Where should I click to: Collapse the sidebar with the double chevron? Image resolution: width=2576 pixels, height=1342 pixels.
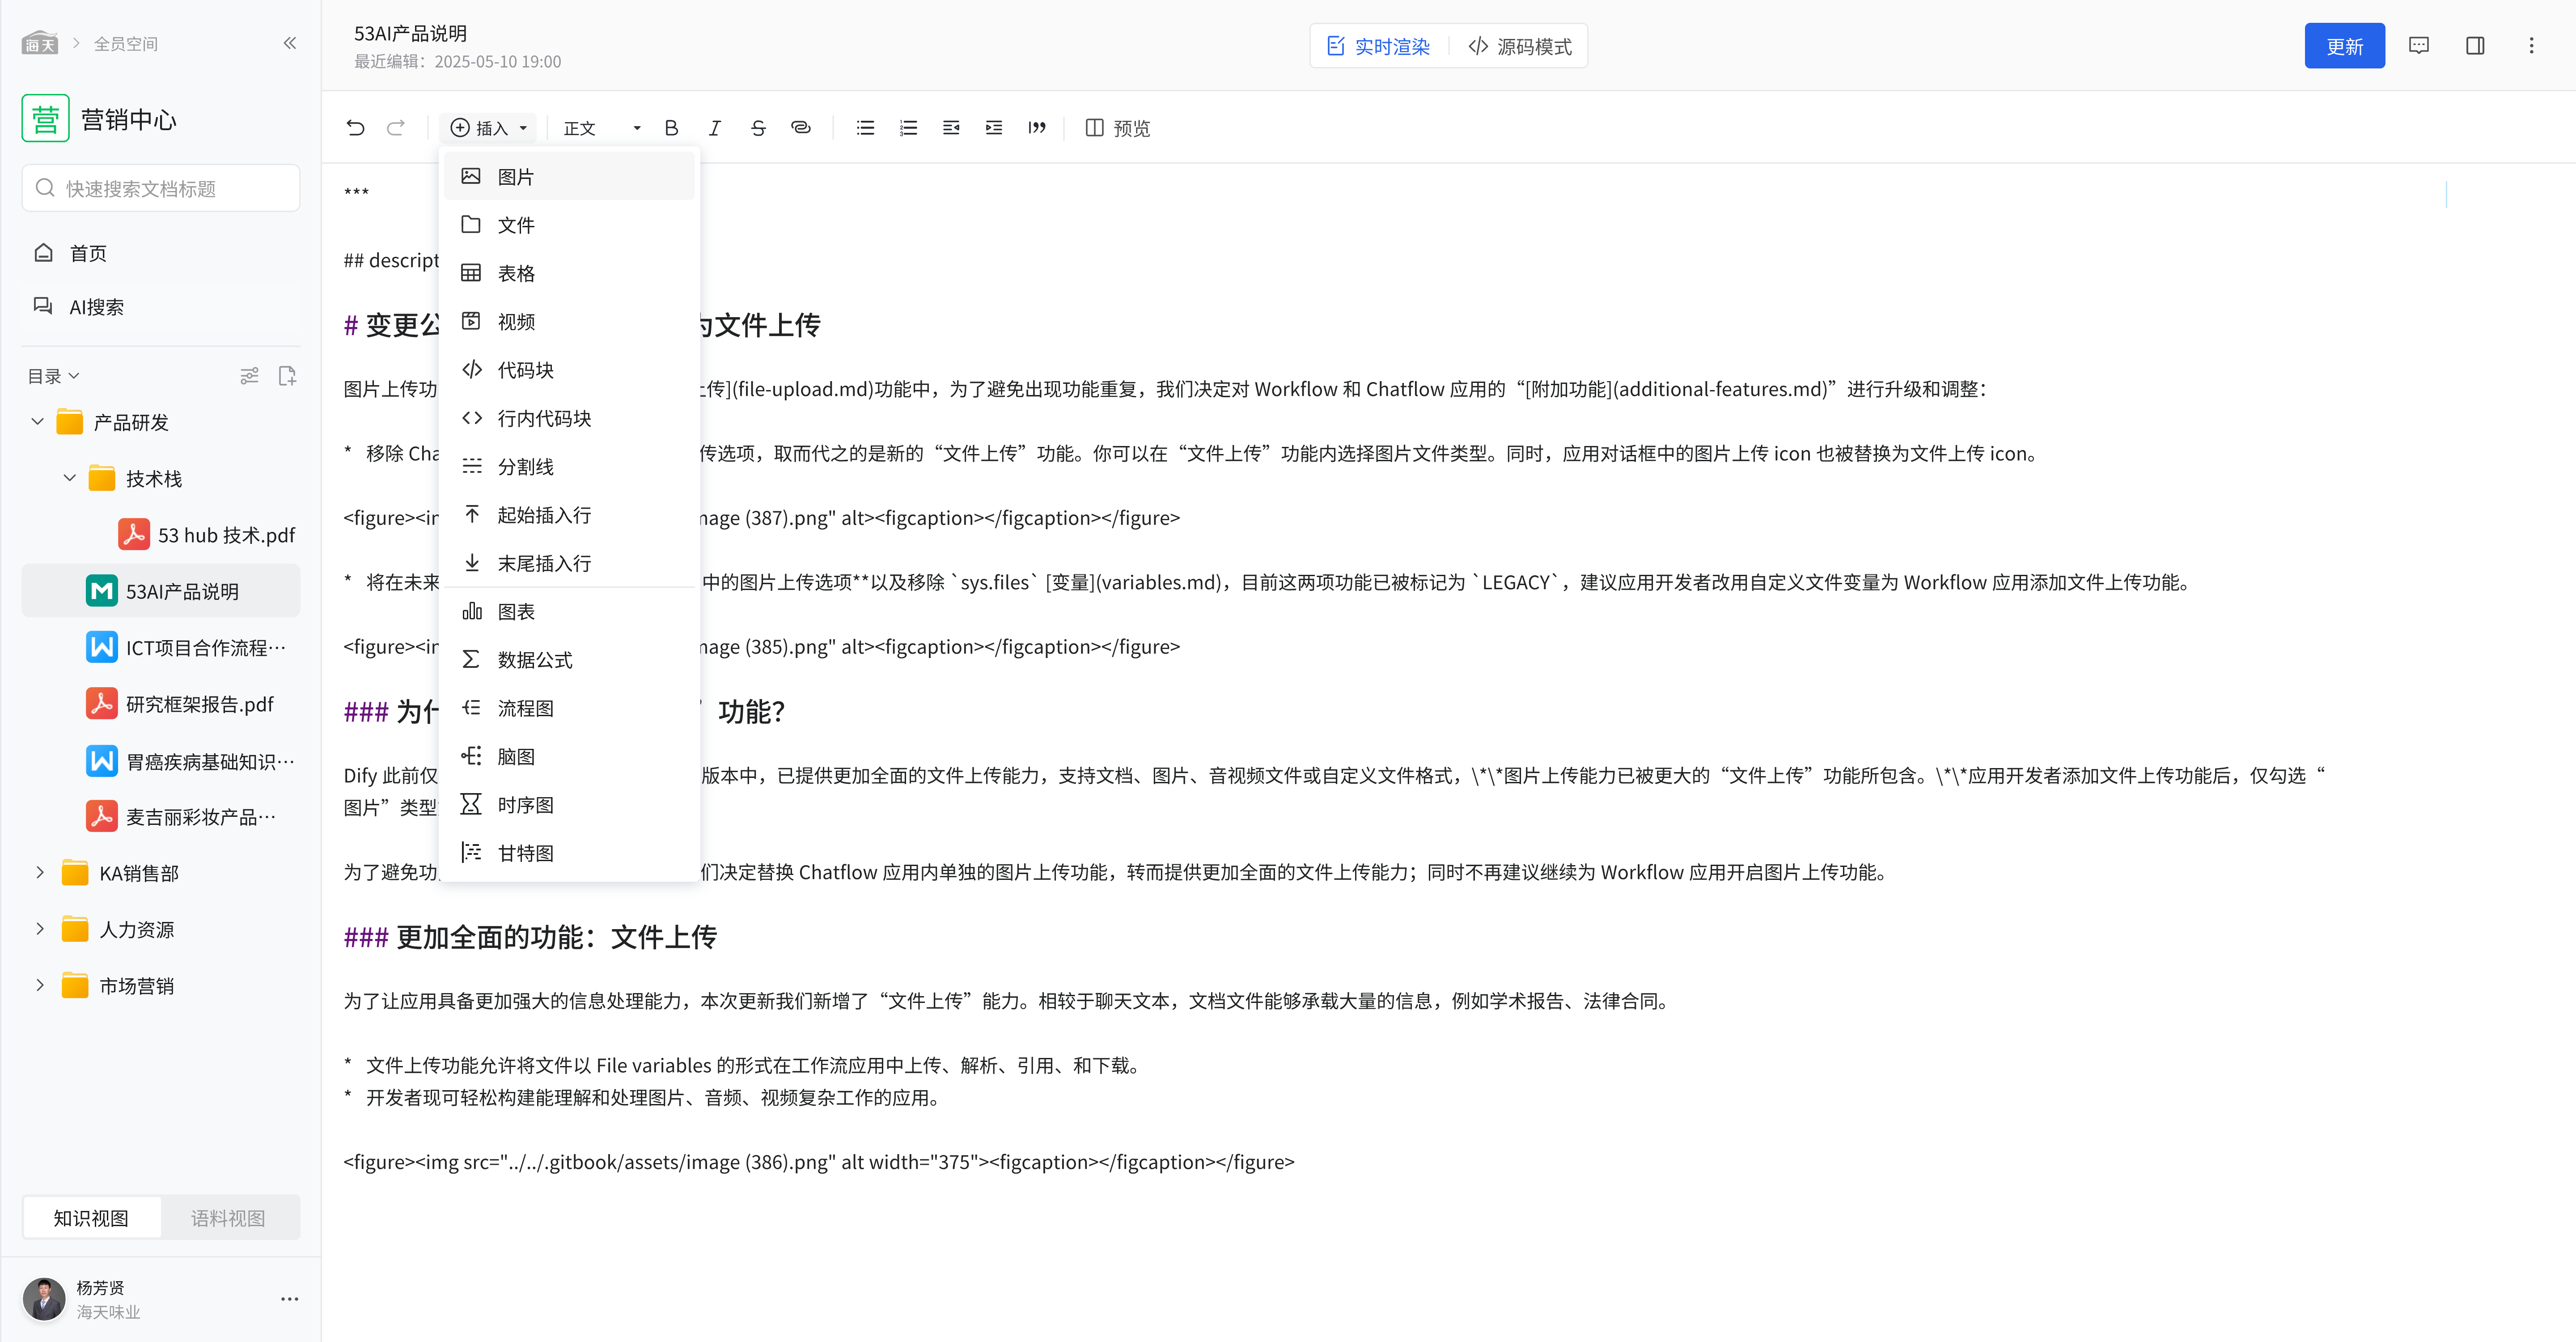(x=290, y=43)
